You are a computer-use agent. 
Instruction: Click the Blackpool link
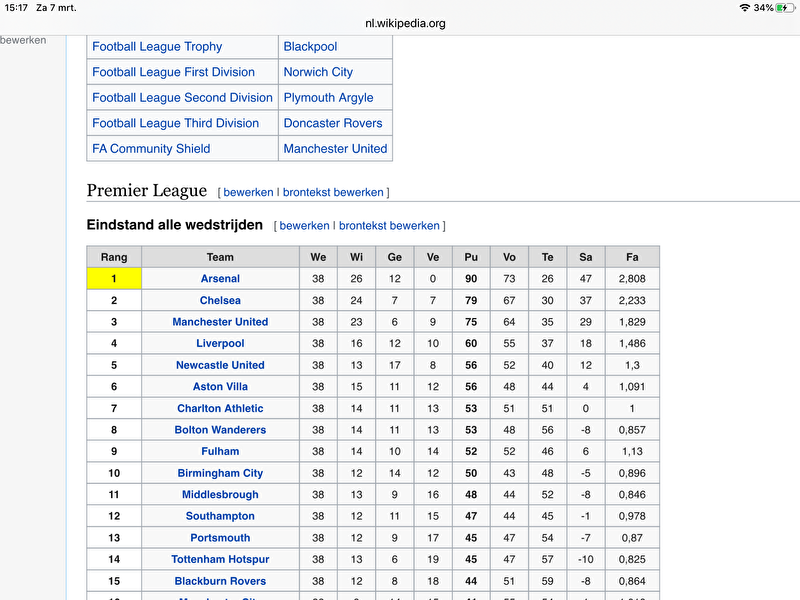(x=310, y=47)
